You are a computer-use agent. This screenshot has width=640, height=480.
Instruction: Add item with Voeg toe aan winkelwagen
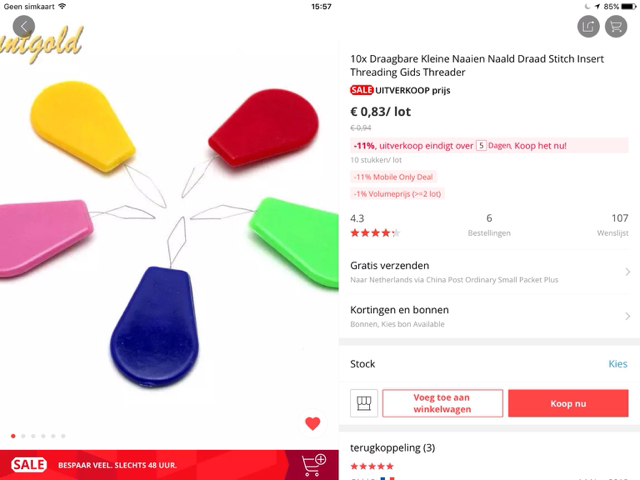442,403
